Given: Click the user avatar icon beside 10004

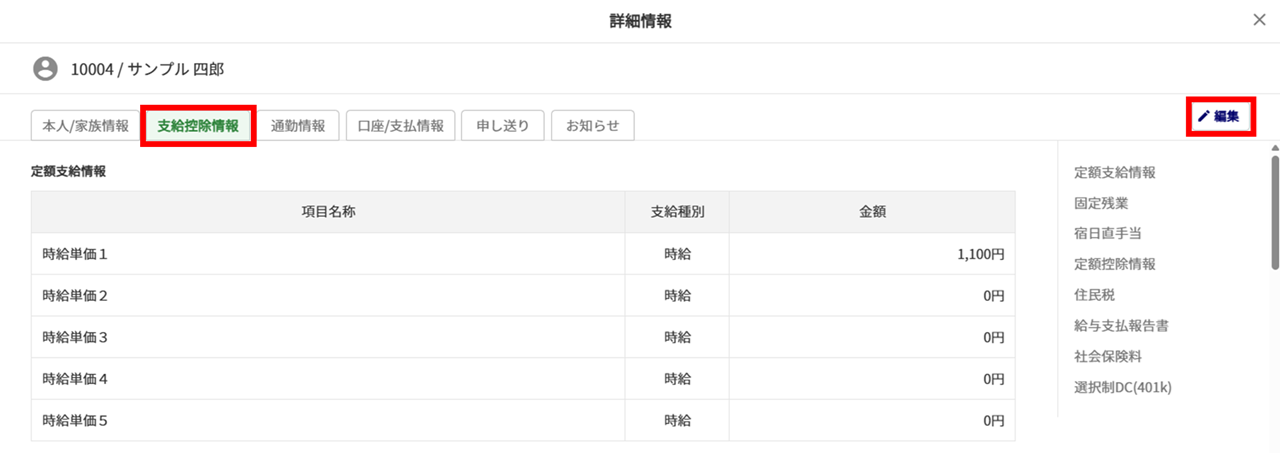Looking at the screenshot, I should (45, 69).
